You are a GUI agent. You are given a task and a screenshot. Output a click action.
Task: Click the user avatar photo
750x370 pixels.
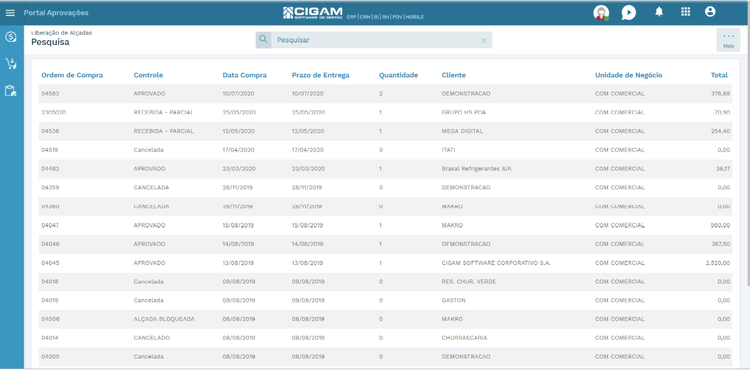pyautogui.click(x=601, y=13)
